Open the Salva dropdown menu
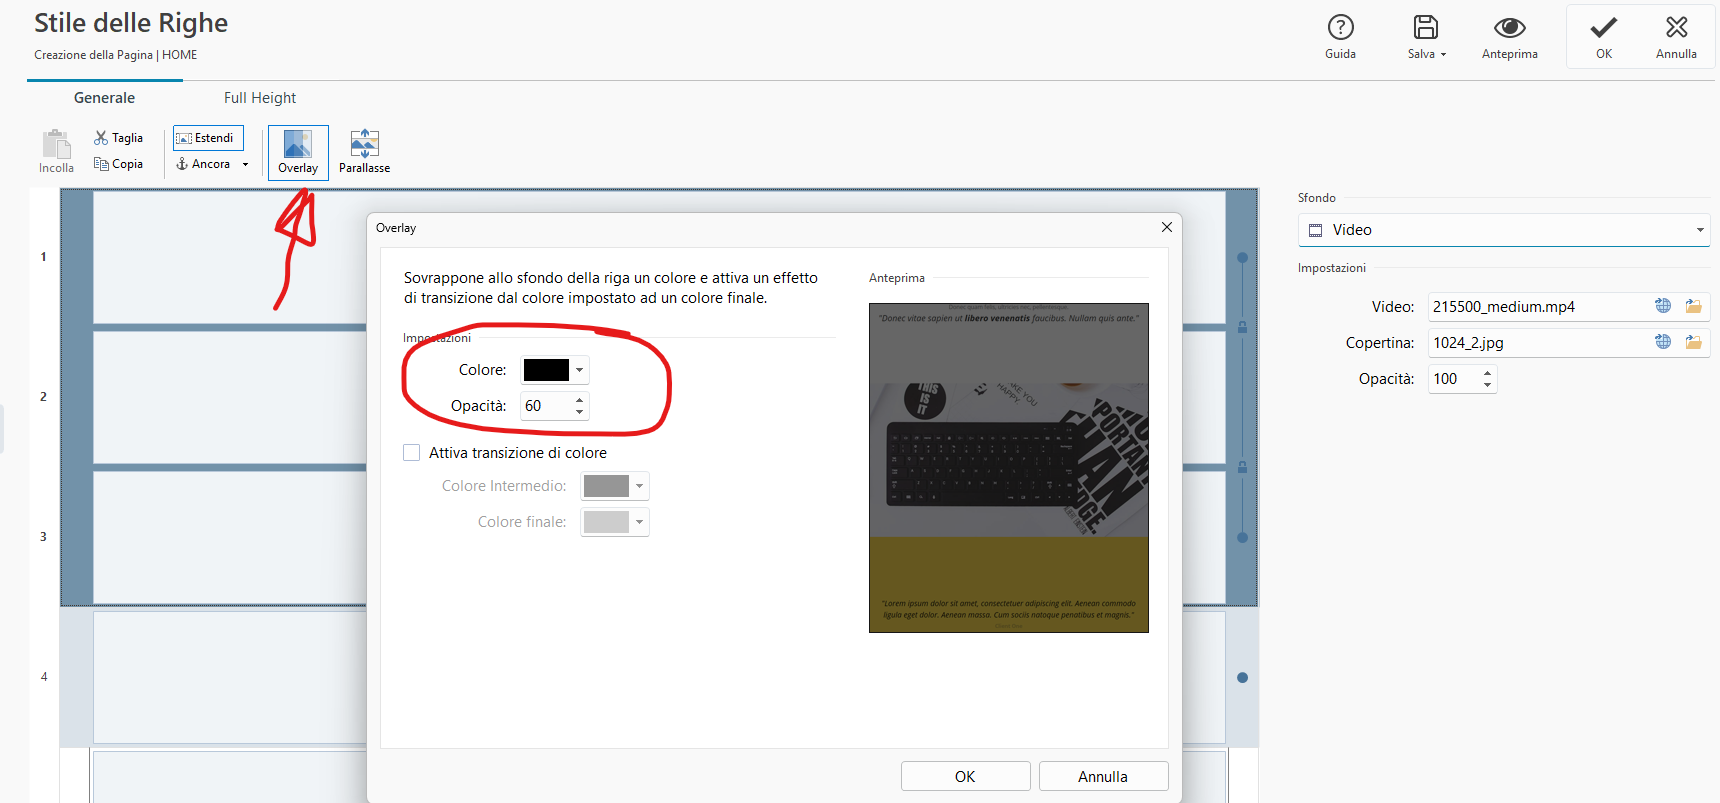 tap(1443, 55)
